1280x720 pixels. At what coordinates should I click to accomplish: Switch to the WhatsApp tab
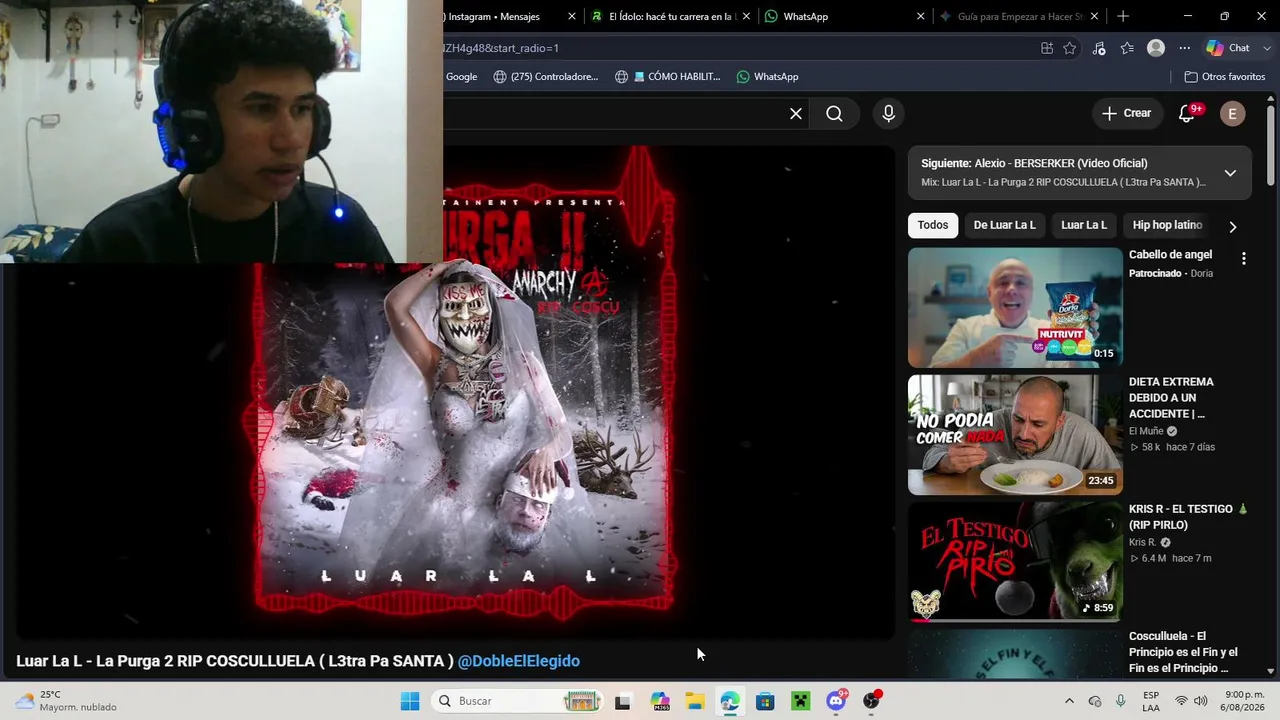point(846,16)
